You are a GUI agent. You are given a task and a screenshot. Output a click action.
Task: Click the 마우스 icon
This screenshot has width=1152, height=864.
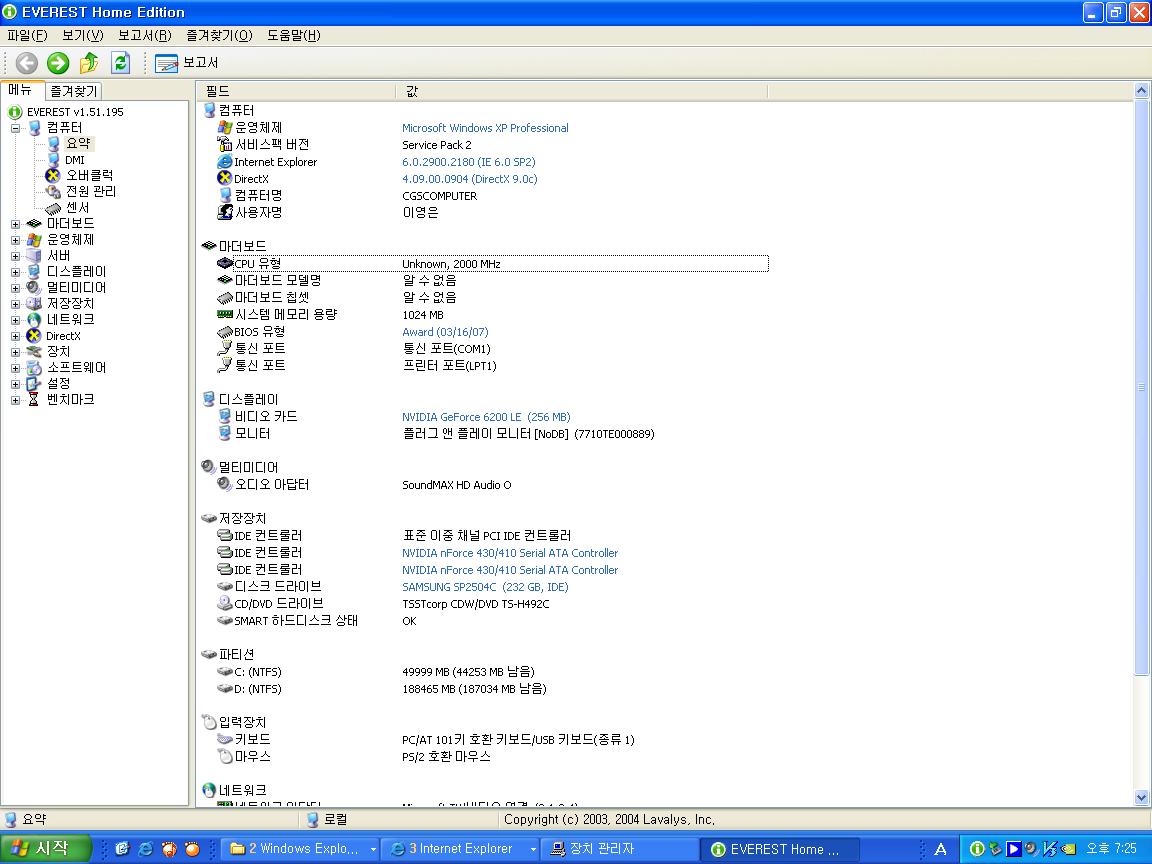pyautogui.click(x=225, y=756)
